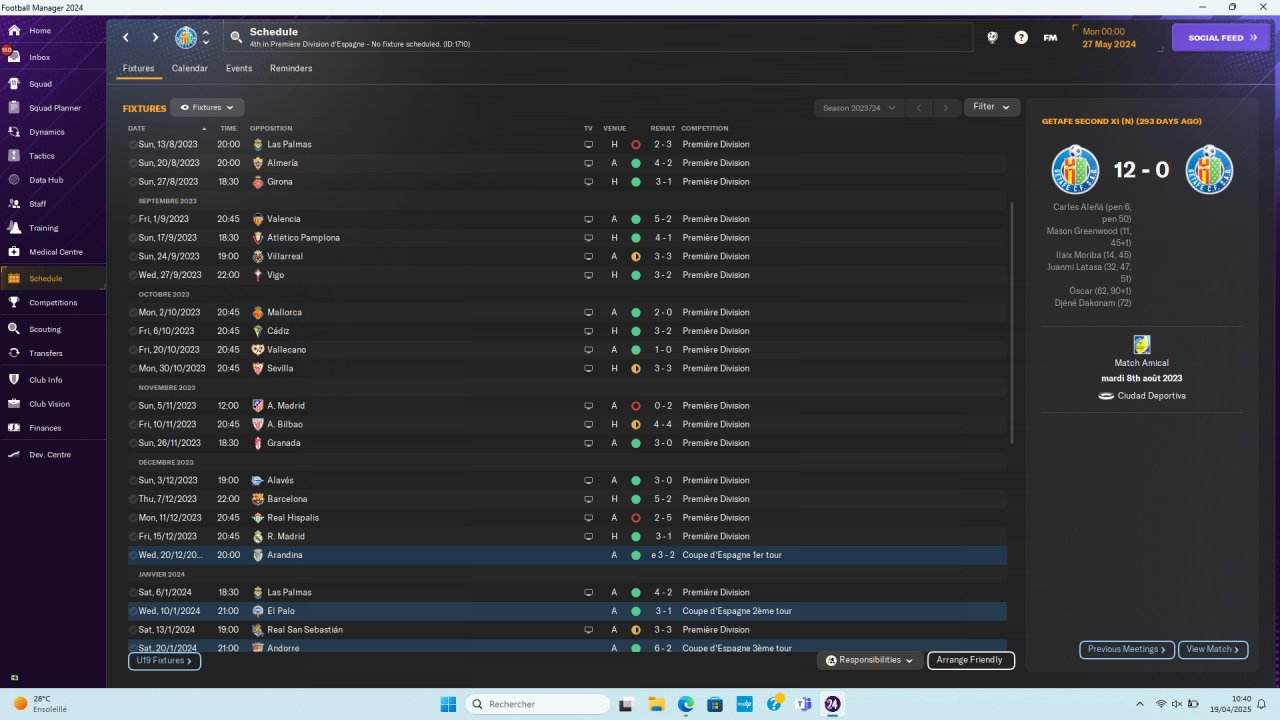
Task: Toggle the reminder circle for Fri, 1/9/2023
Action: tap(133, 219)
